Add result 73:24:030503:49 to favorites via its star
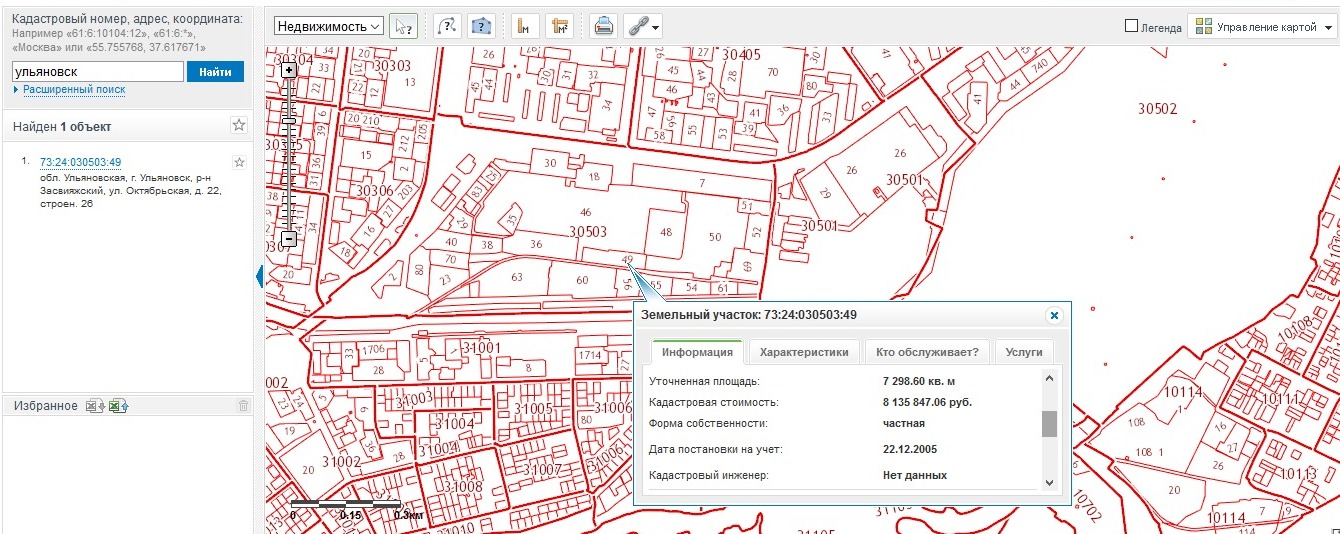Viewport: 1340px width, 534px height. 239,162
